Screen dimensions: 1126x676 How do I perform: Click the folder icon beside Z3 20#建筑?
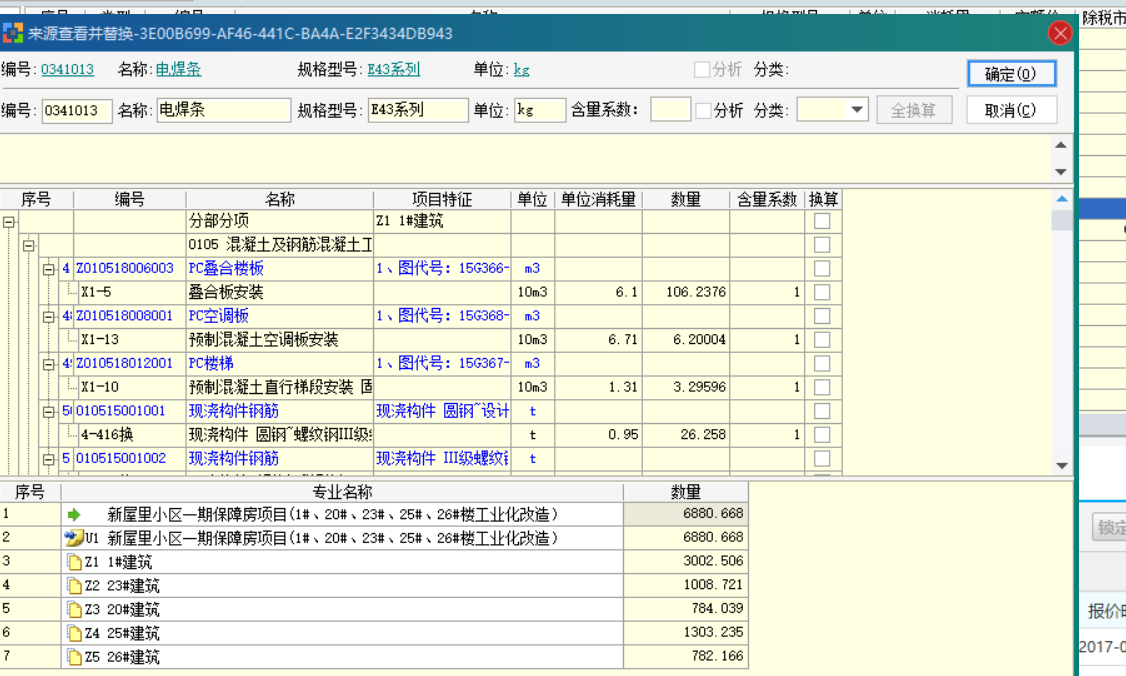[x=74, y=609]
